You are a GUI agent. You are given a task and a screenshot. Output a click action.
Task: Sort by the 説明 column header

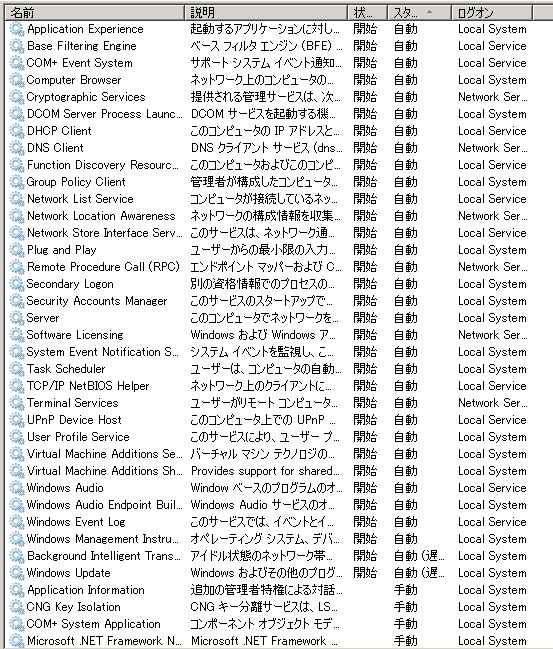266,13
